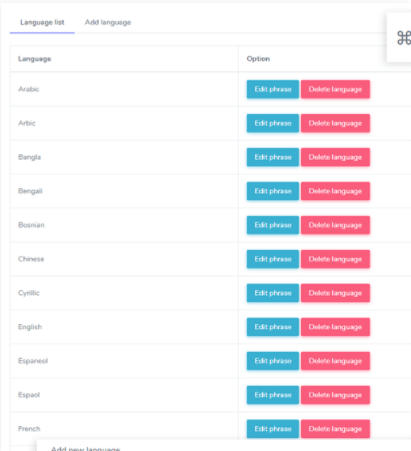Select the Chinese row name
411x451 pixels.
31,259
